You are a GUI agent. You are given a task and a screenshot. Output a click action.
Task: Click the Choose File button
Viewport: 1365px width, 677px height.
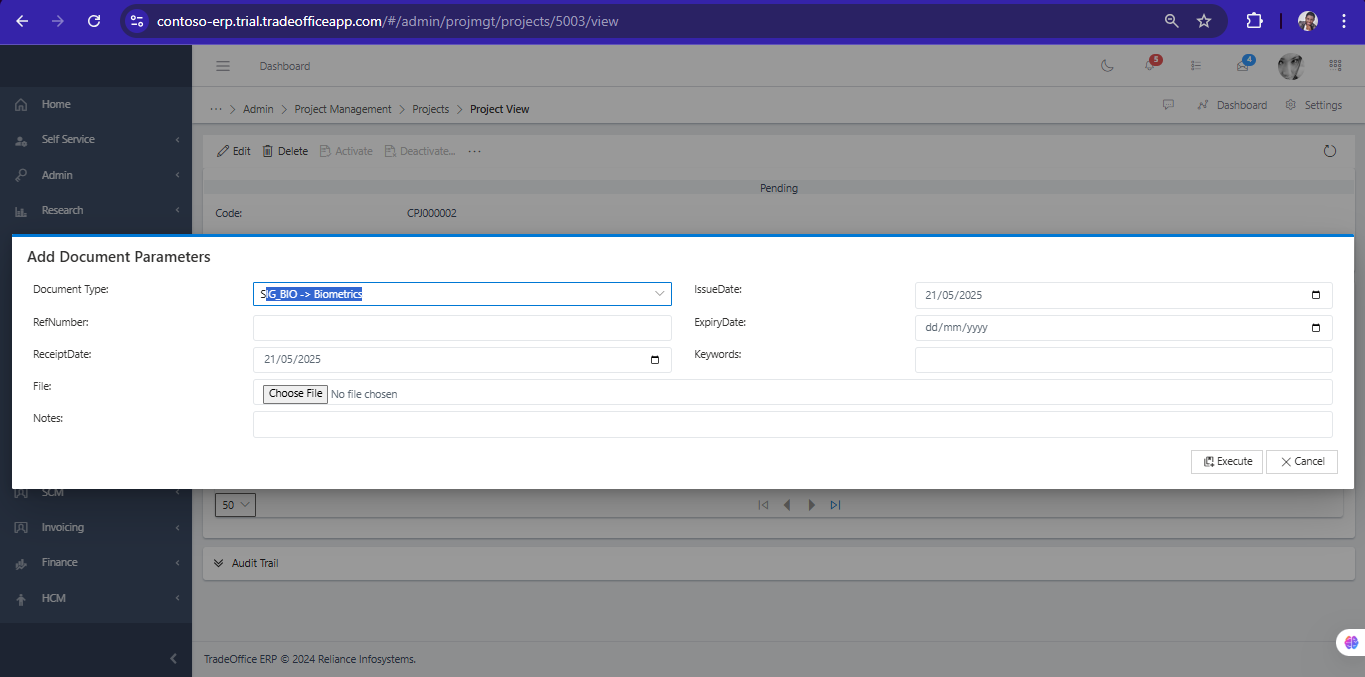pyautogui.click(x=295, y=394)
